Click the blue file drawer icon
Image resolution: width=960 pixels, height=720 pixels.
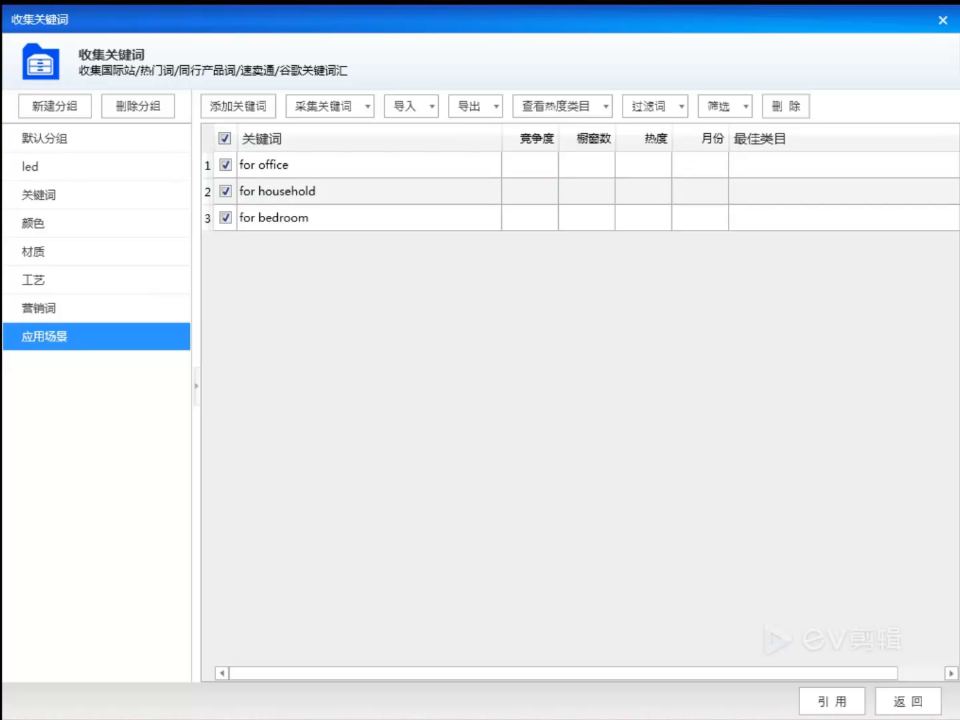click(40, 62)
